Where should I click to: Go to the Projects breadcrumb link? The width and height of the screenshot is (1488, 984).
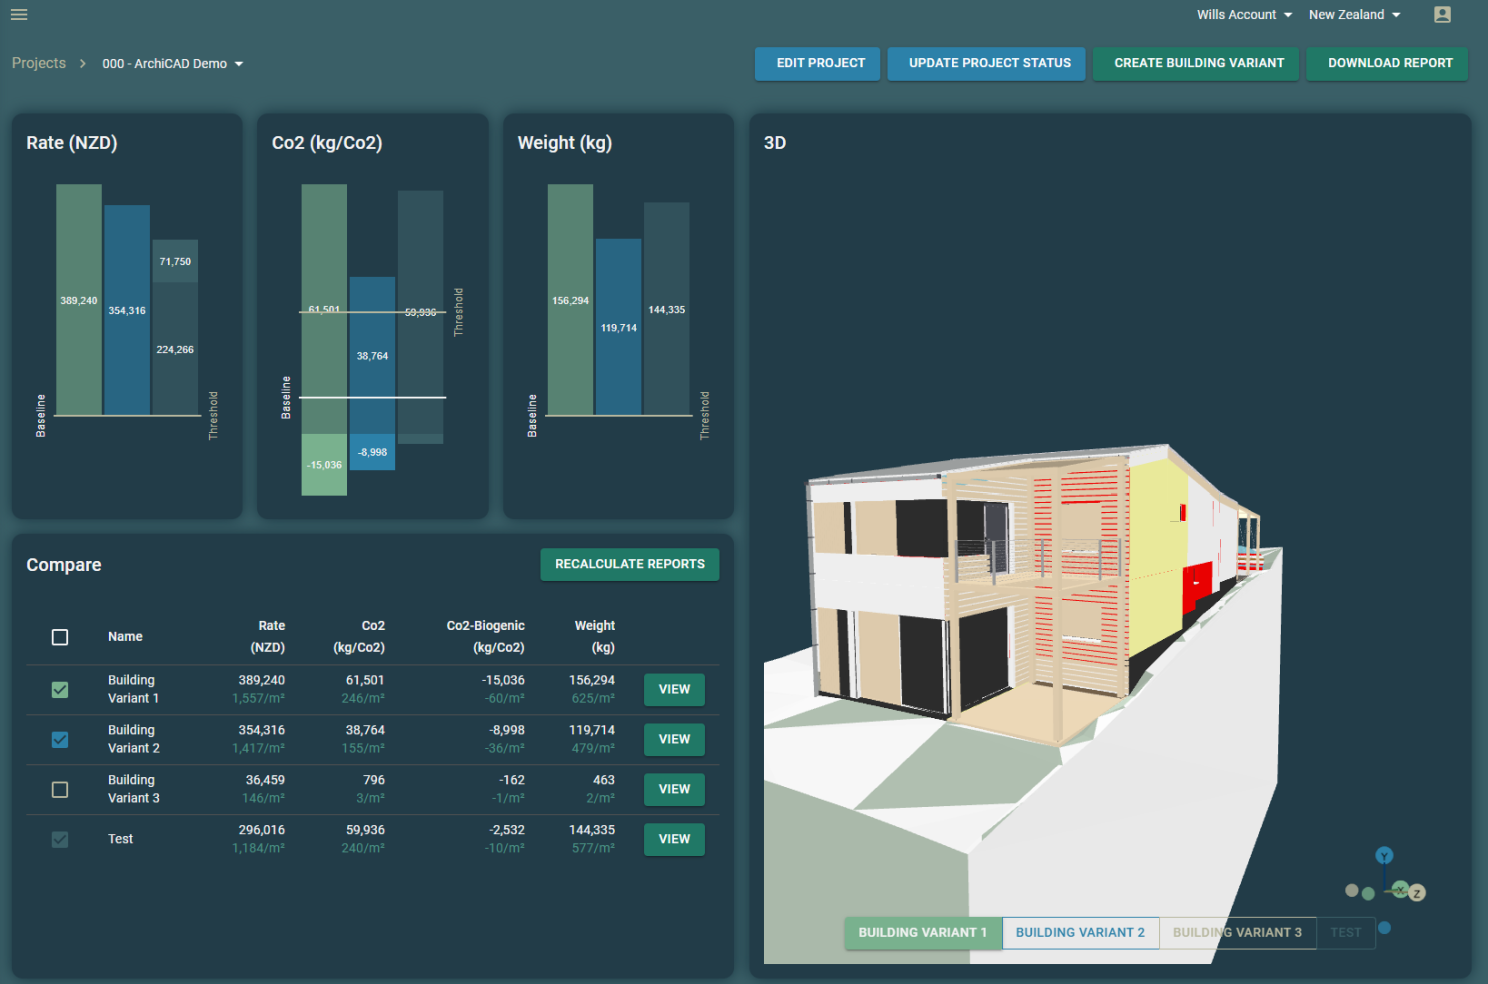coord(39,63)
